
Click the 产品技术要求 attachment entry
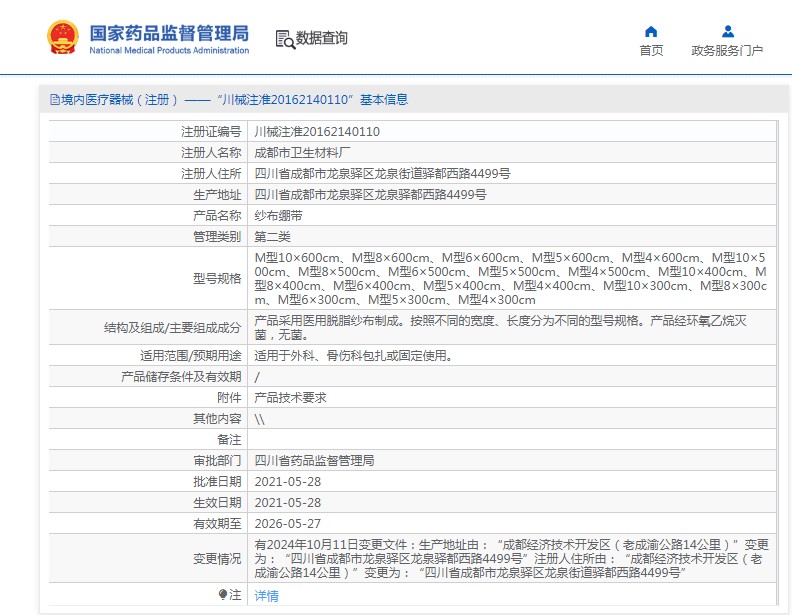point(290,397)
